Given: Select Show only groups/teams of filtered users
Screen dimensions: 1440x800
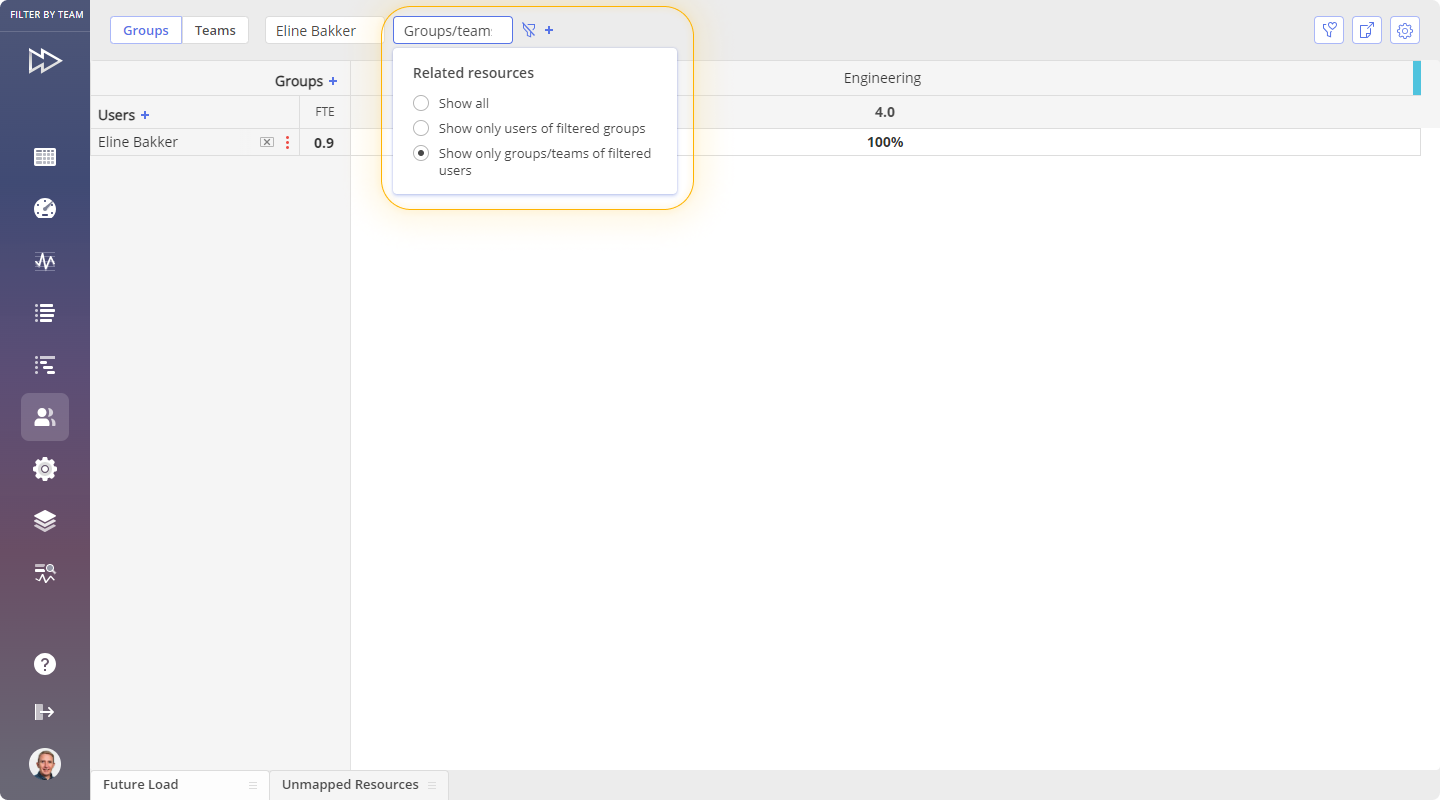Looking at the screenshot, I should click(x=421, y=153).
